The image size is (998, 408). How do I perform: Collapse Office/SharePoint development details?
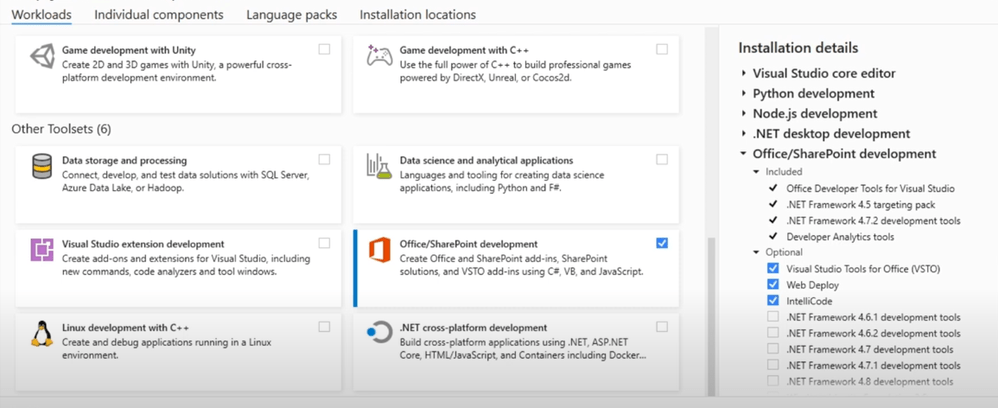743,154
